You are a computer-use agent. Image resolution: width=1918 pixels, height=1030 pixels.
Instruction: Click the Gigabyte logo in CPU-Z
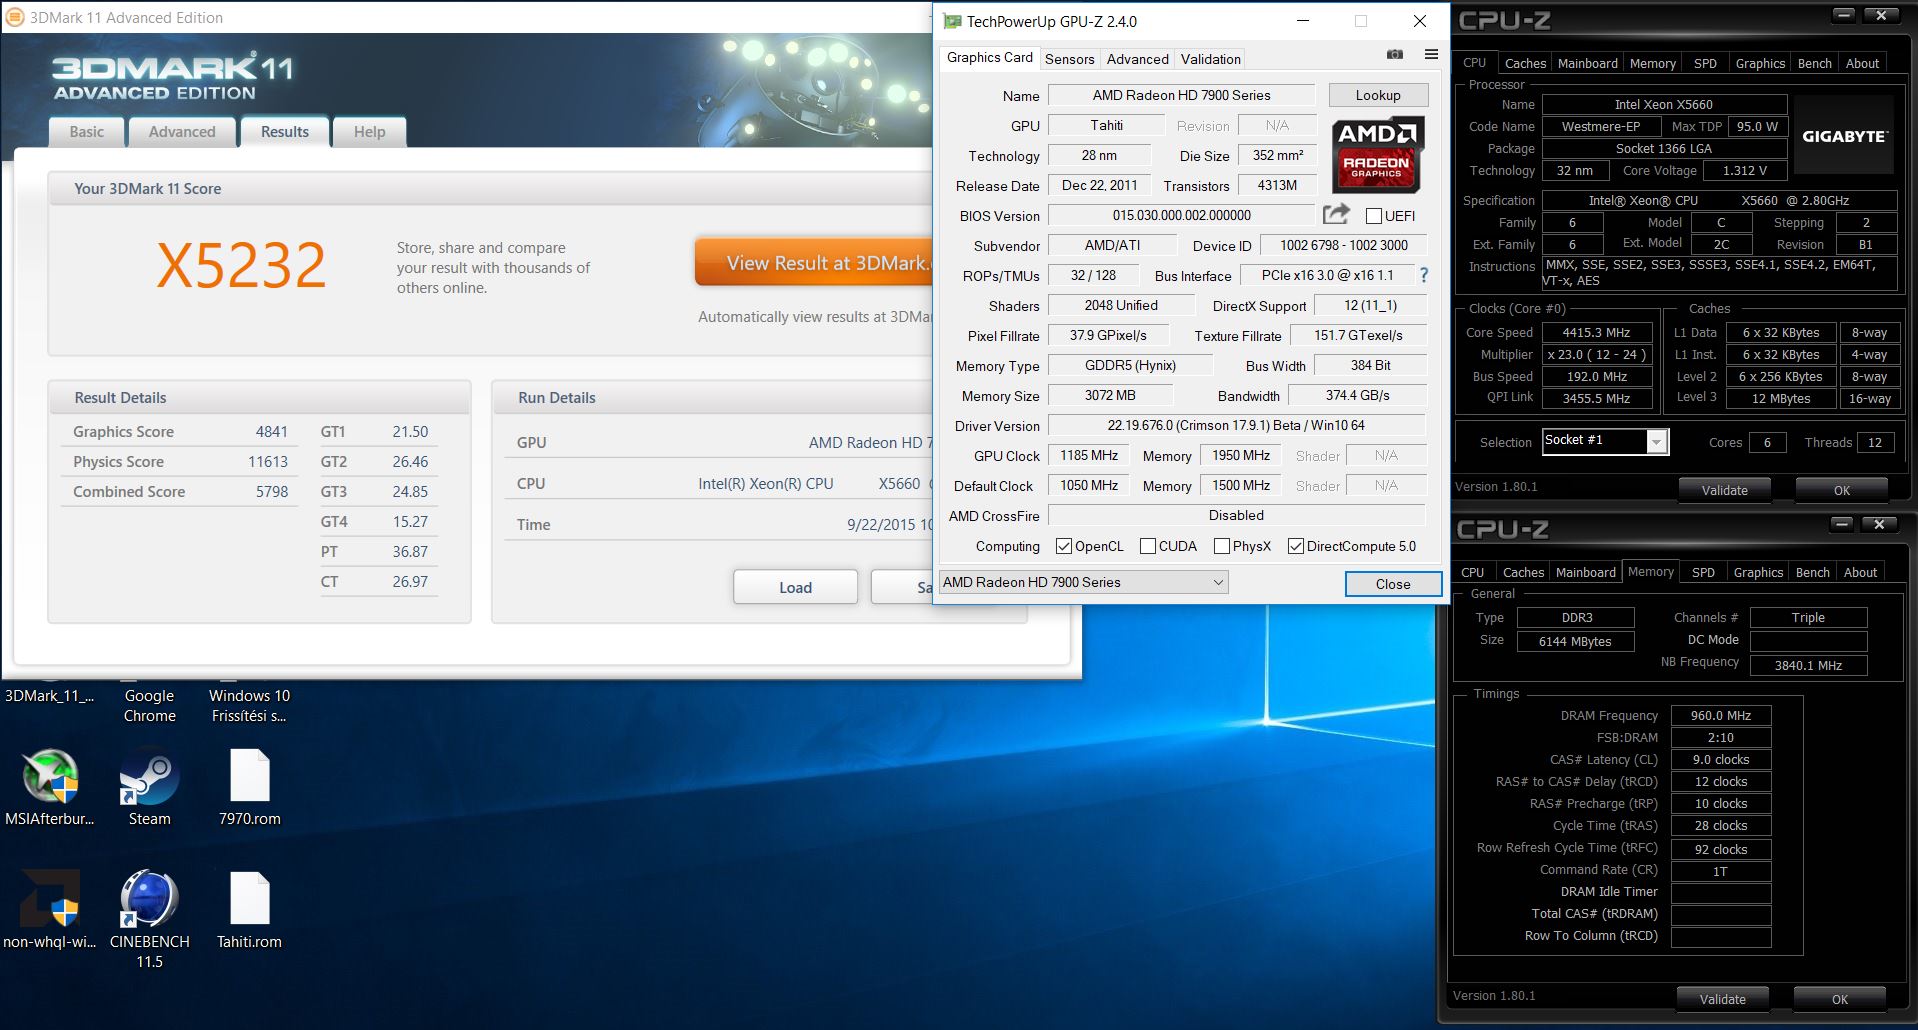point(1844,136)
